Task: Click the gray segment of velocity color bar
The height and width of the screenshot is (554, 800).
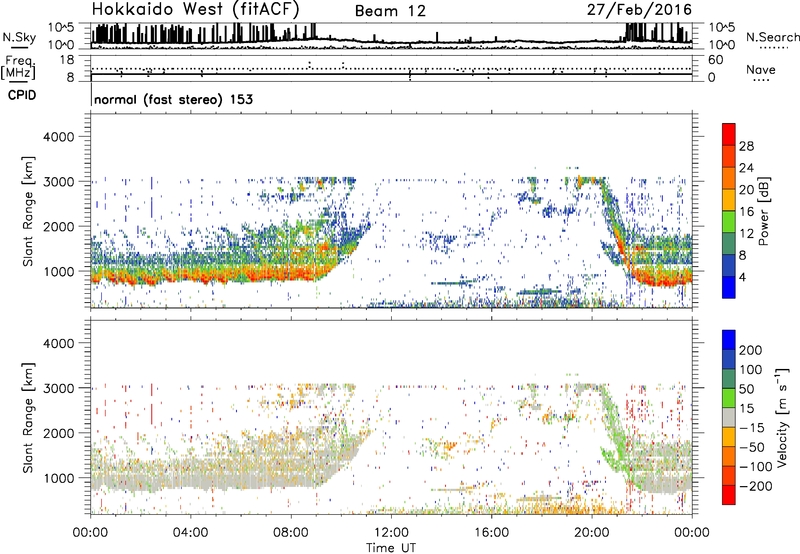Action: pyautogui.click(x=729, y=417)
